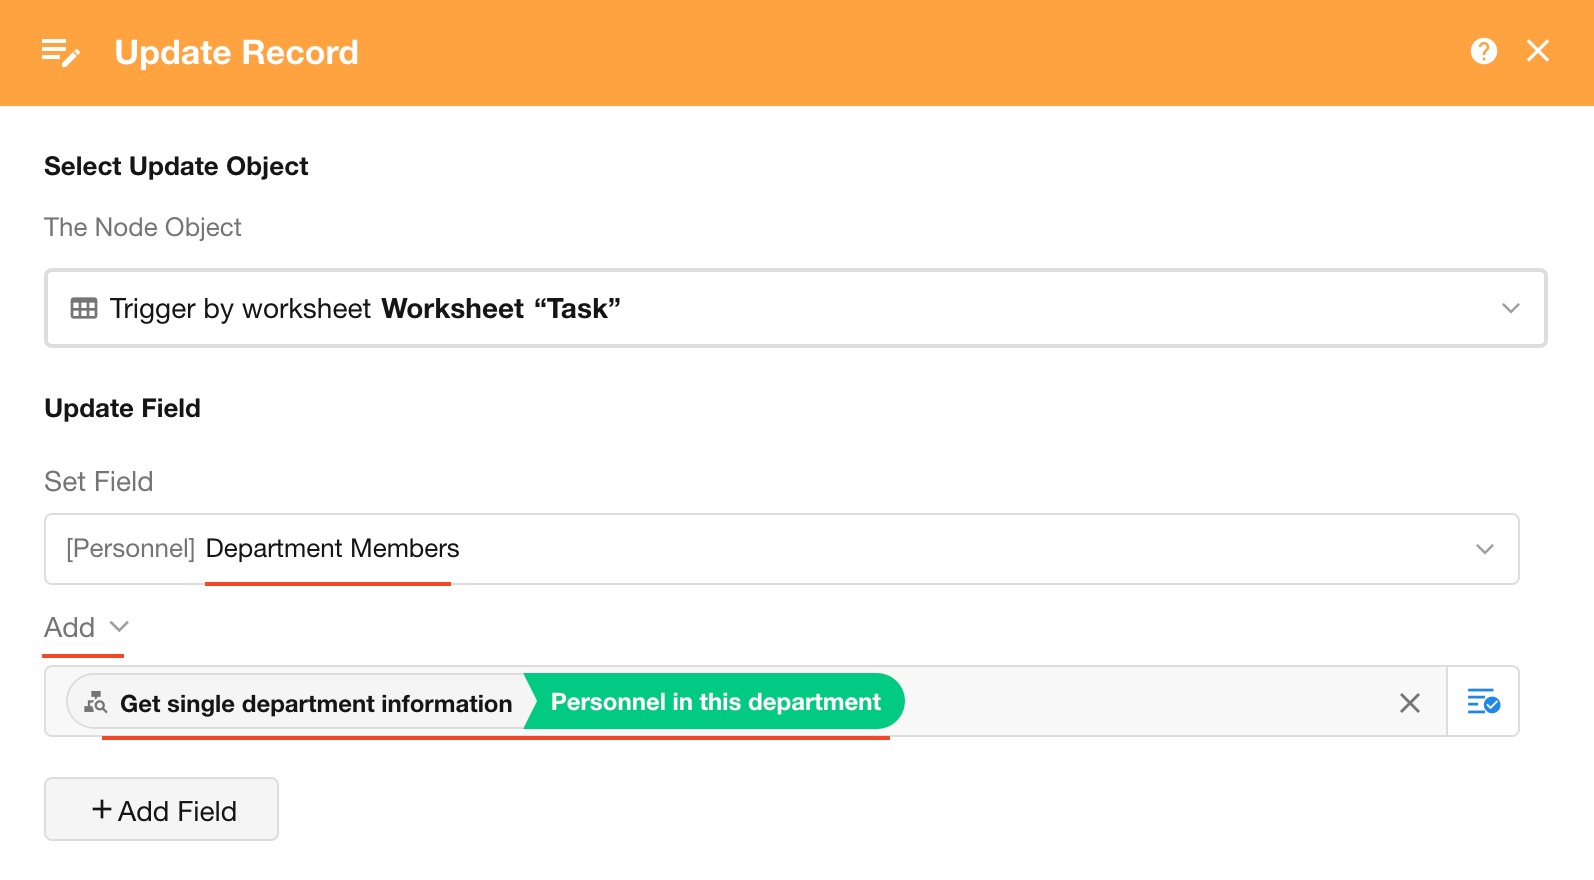Open the blue field value picker icon
Viewport: 1594px width, 880px height.
point(1483,702)
